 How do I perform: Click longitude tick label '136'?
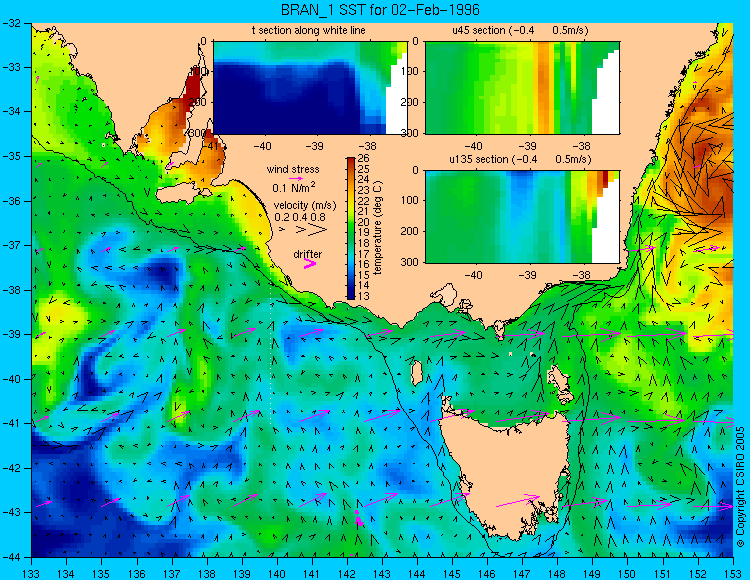tap(136, 573)
